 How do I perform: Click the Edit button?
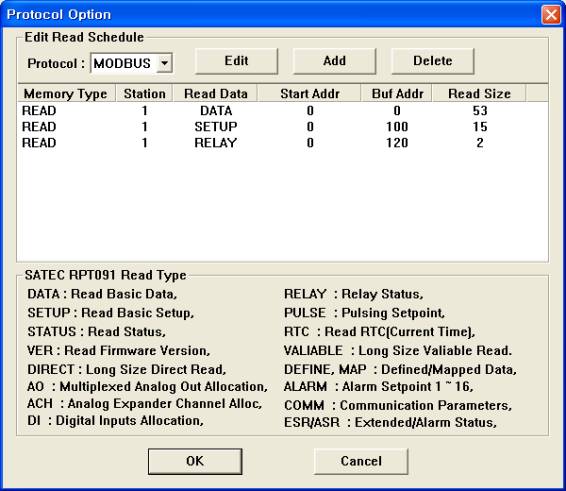[x=236, y=61]
